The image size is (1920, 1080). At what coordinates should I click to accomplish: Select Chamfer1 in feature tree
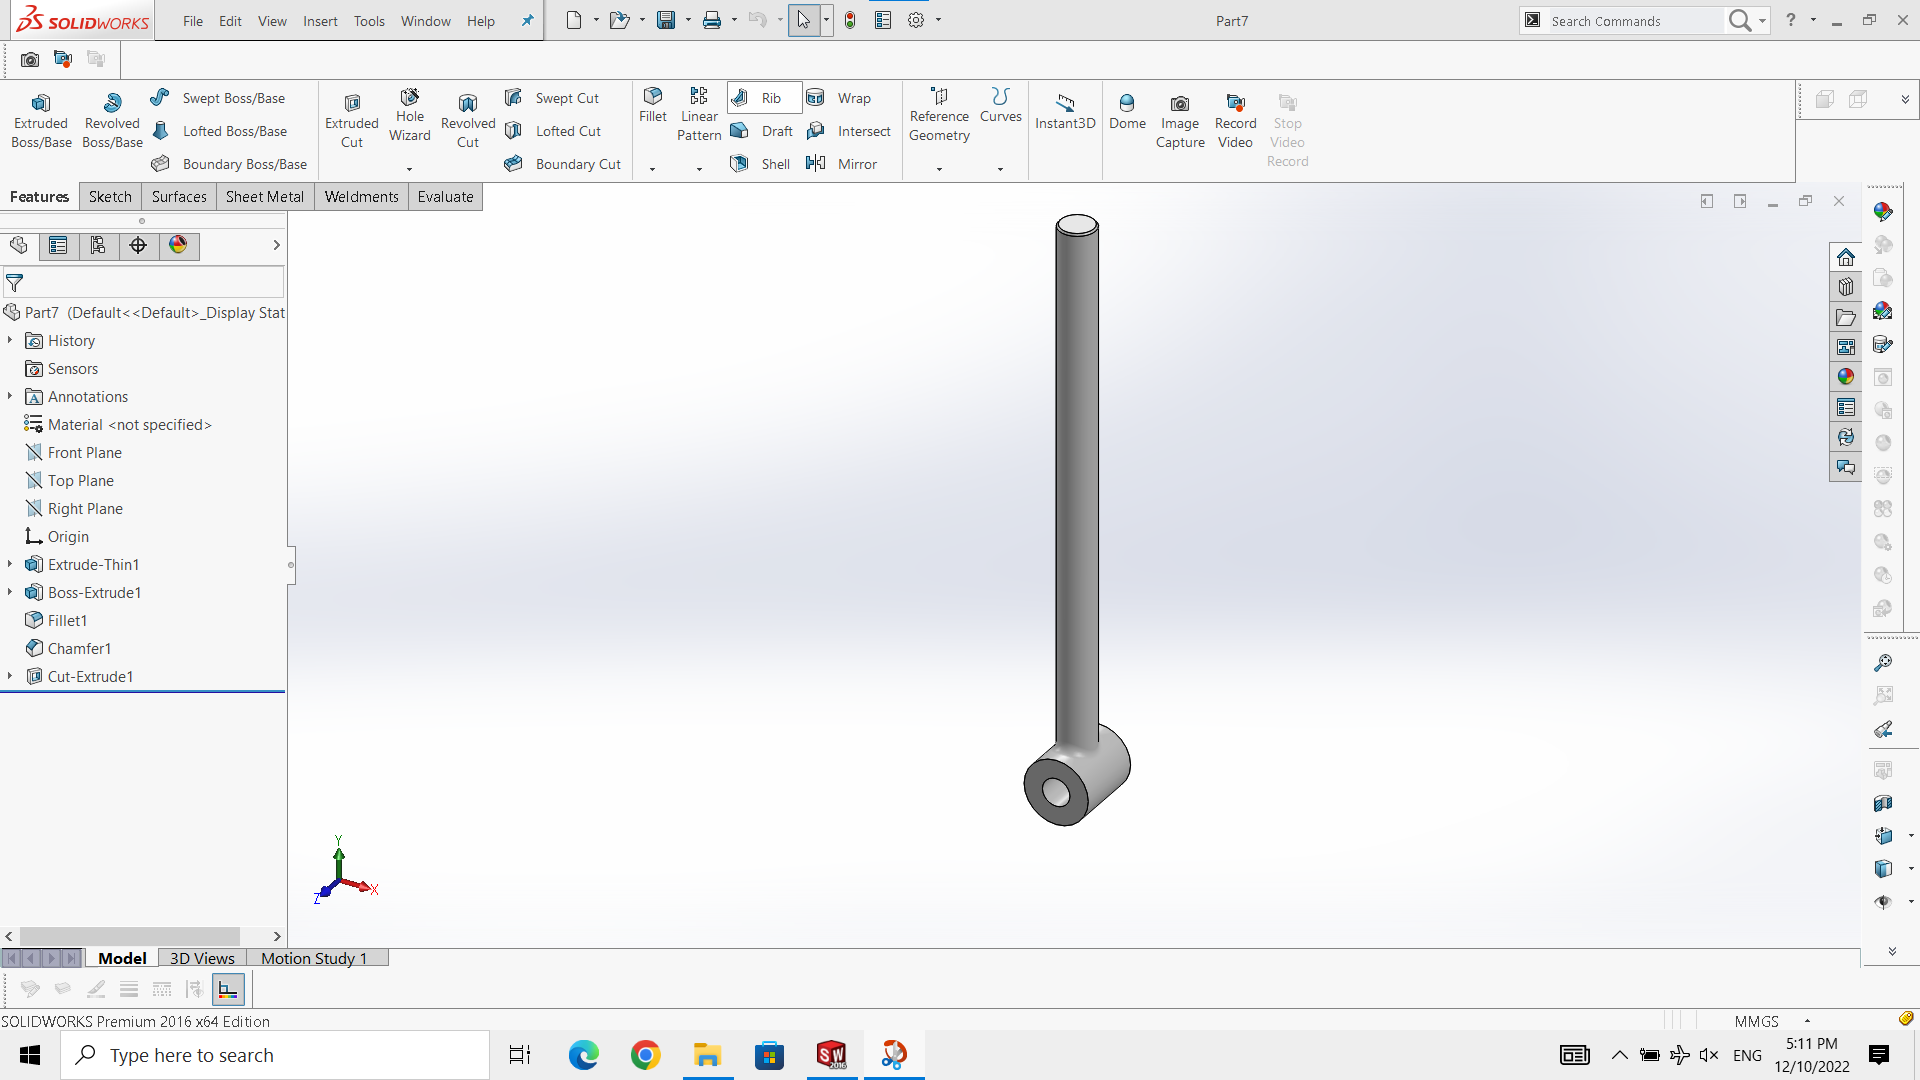[x=68, y=649]
